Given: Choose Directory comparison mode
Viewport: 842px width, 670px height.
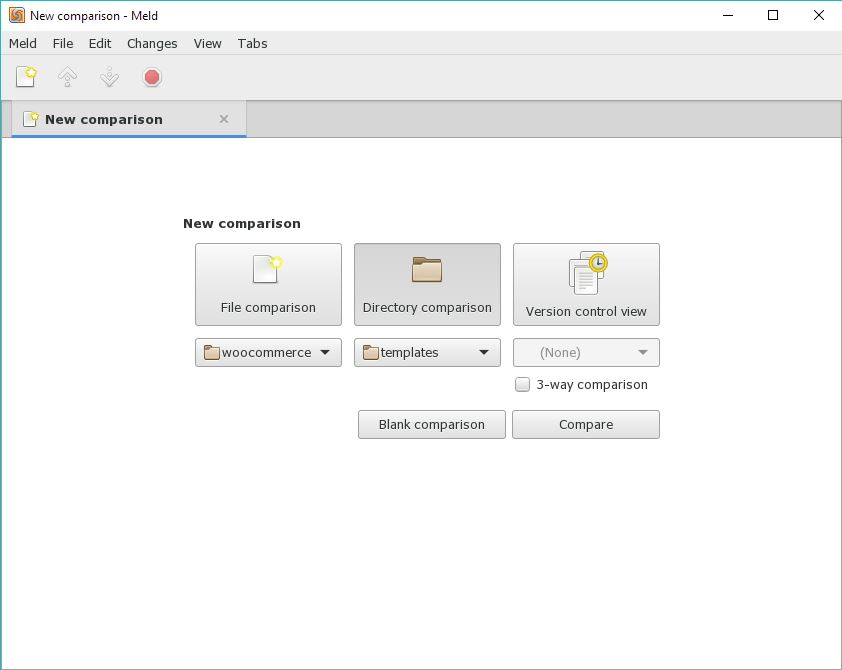Looking at the screenshot, I should 427,285.
